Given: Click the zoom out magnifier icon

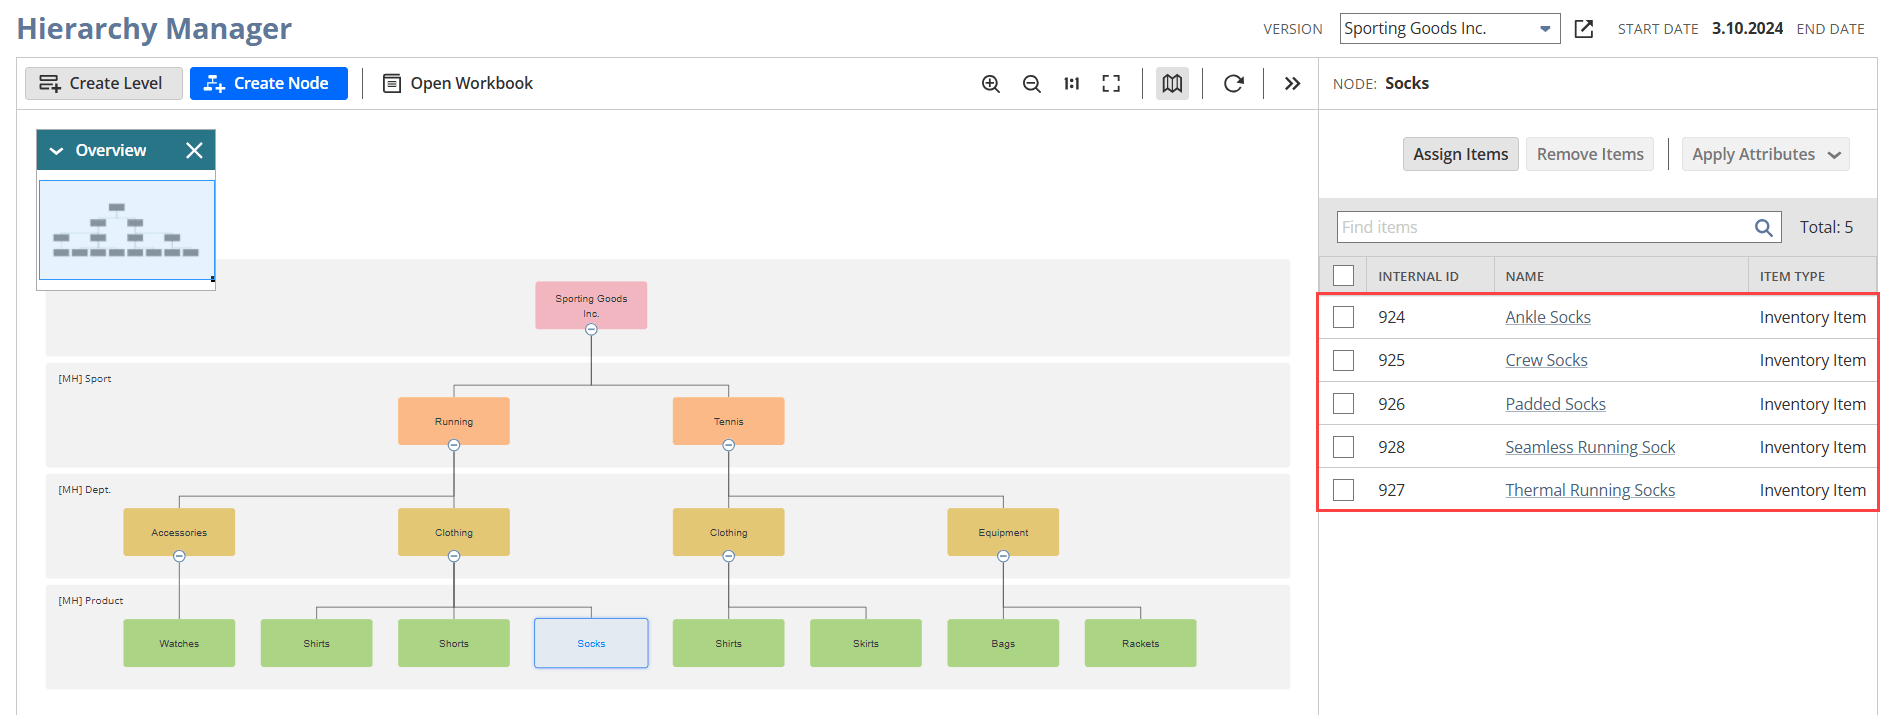Looking at the screenshot, I should 1032,84.
